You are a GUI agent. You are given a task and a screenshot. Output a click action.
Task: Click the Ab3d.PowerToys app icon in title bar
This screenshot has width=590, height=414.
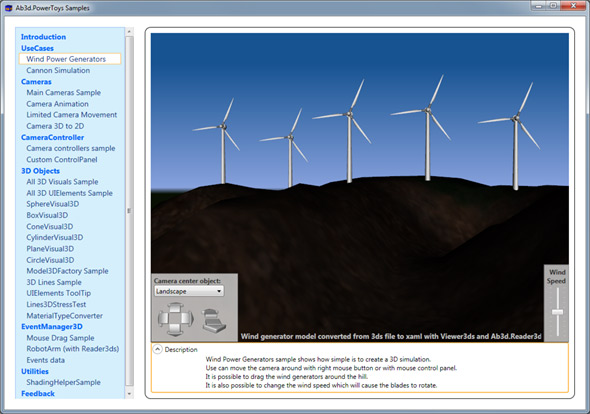click(x=9, y=8)
